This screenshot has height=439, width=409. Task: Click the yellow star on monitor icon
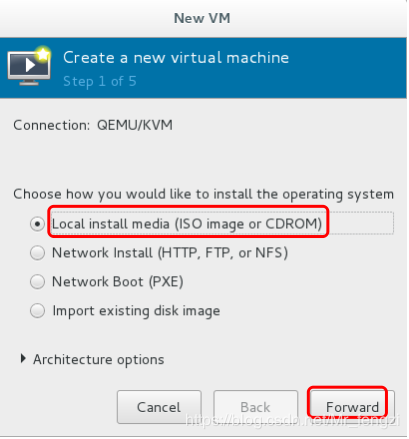coord(43,54)
